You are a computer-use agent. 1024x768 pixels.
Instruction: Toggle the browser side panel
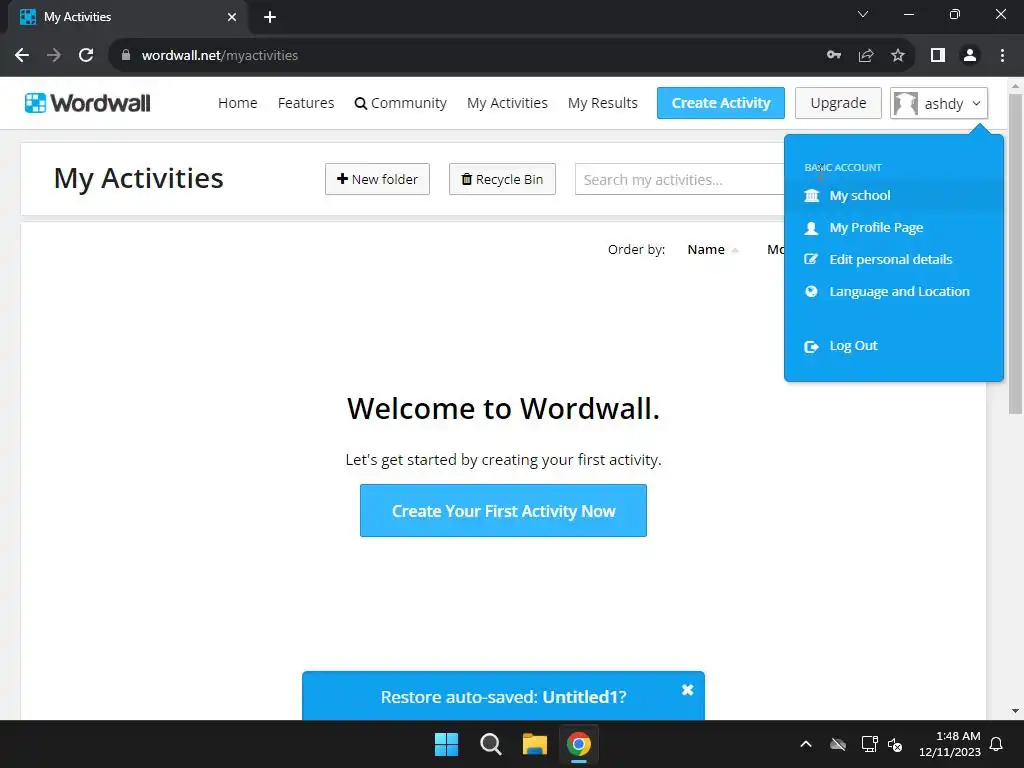[938, 56]
